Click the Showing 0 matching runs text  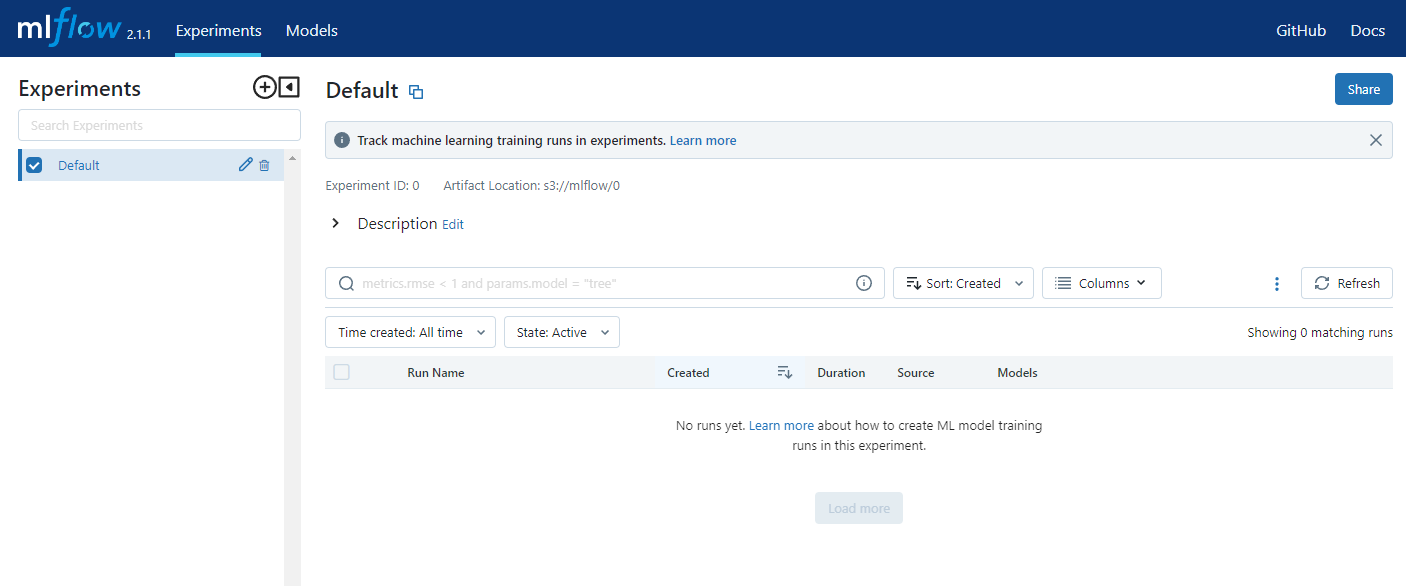tap(1320, 332)
